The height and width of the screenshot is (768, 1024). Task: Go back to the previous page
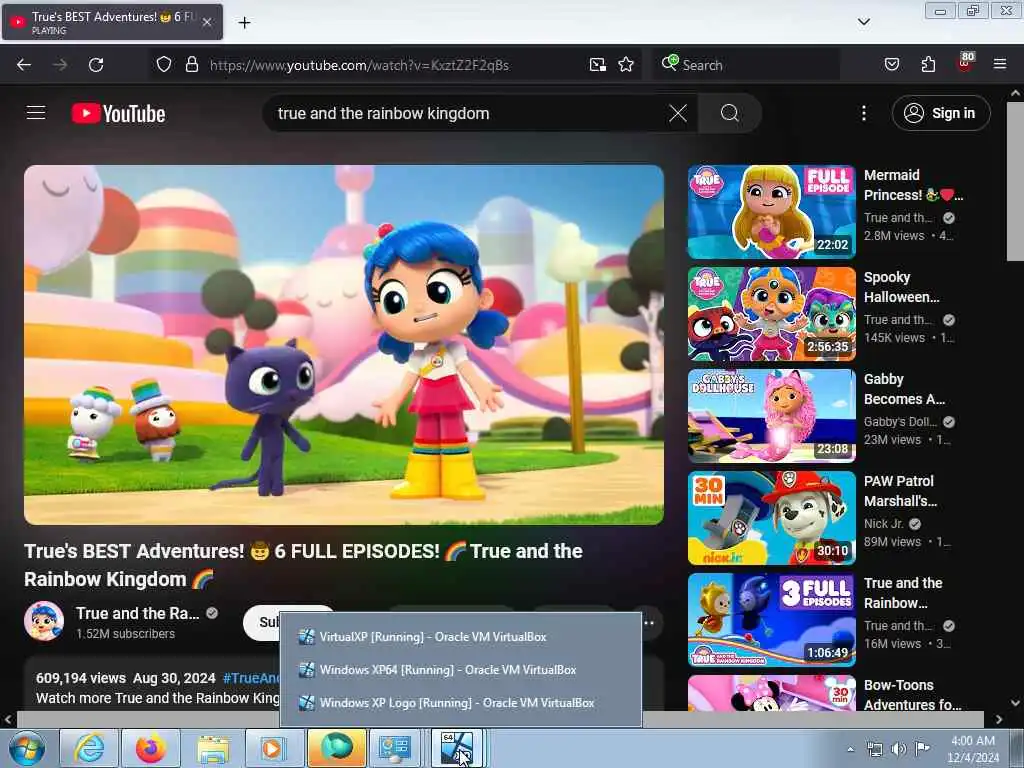coord(24,65)
